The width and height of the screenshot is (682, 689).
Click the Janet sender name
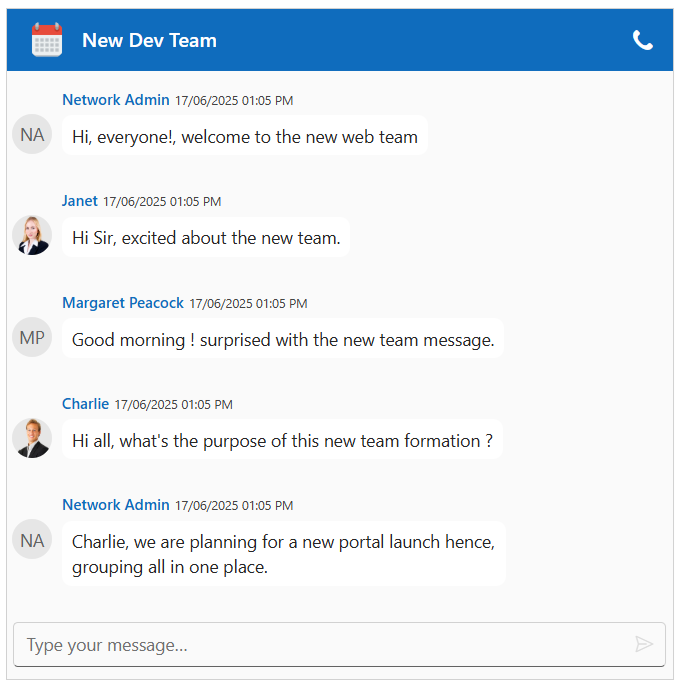pos(80,201)
